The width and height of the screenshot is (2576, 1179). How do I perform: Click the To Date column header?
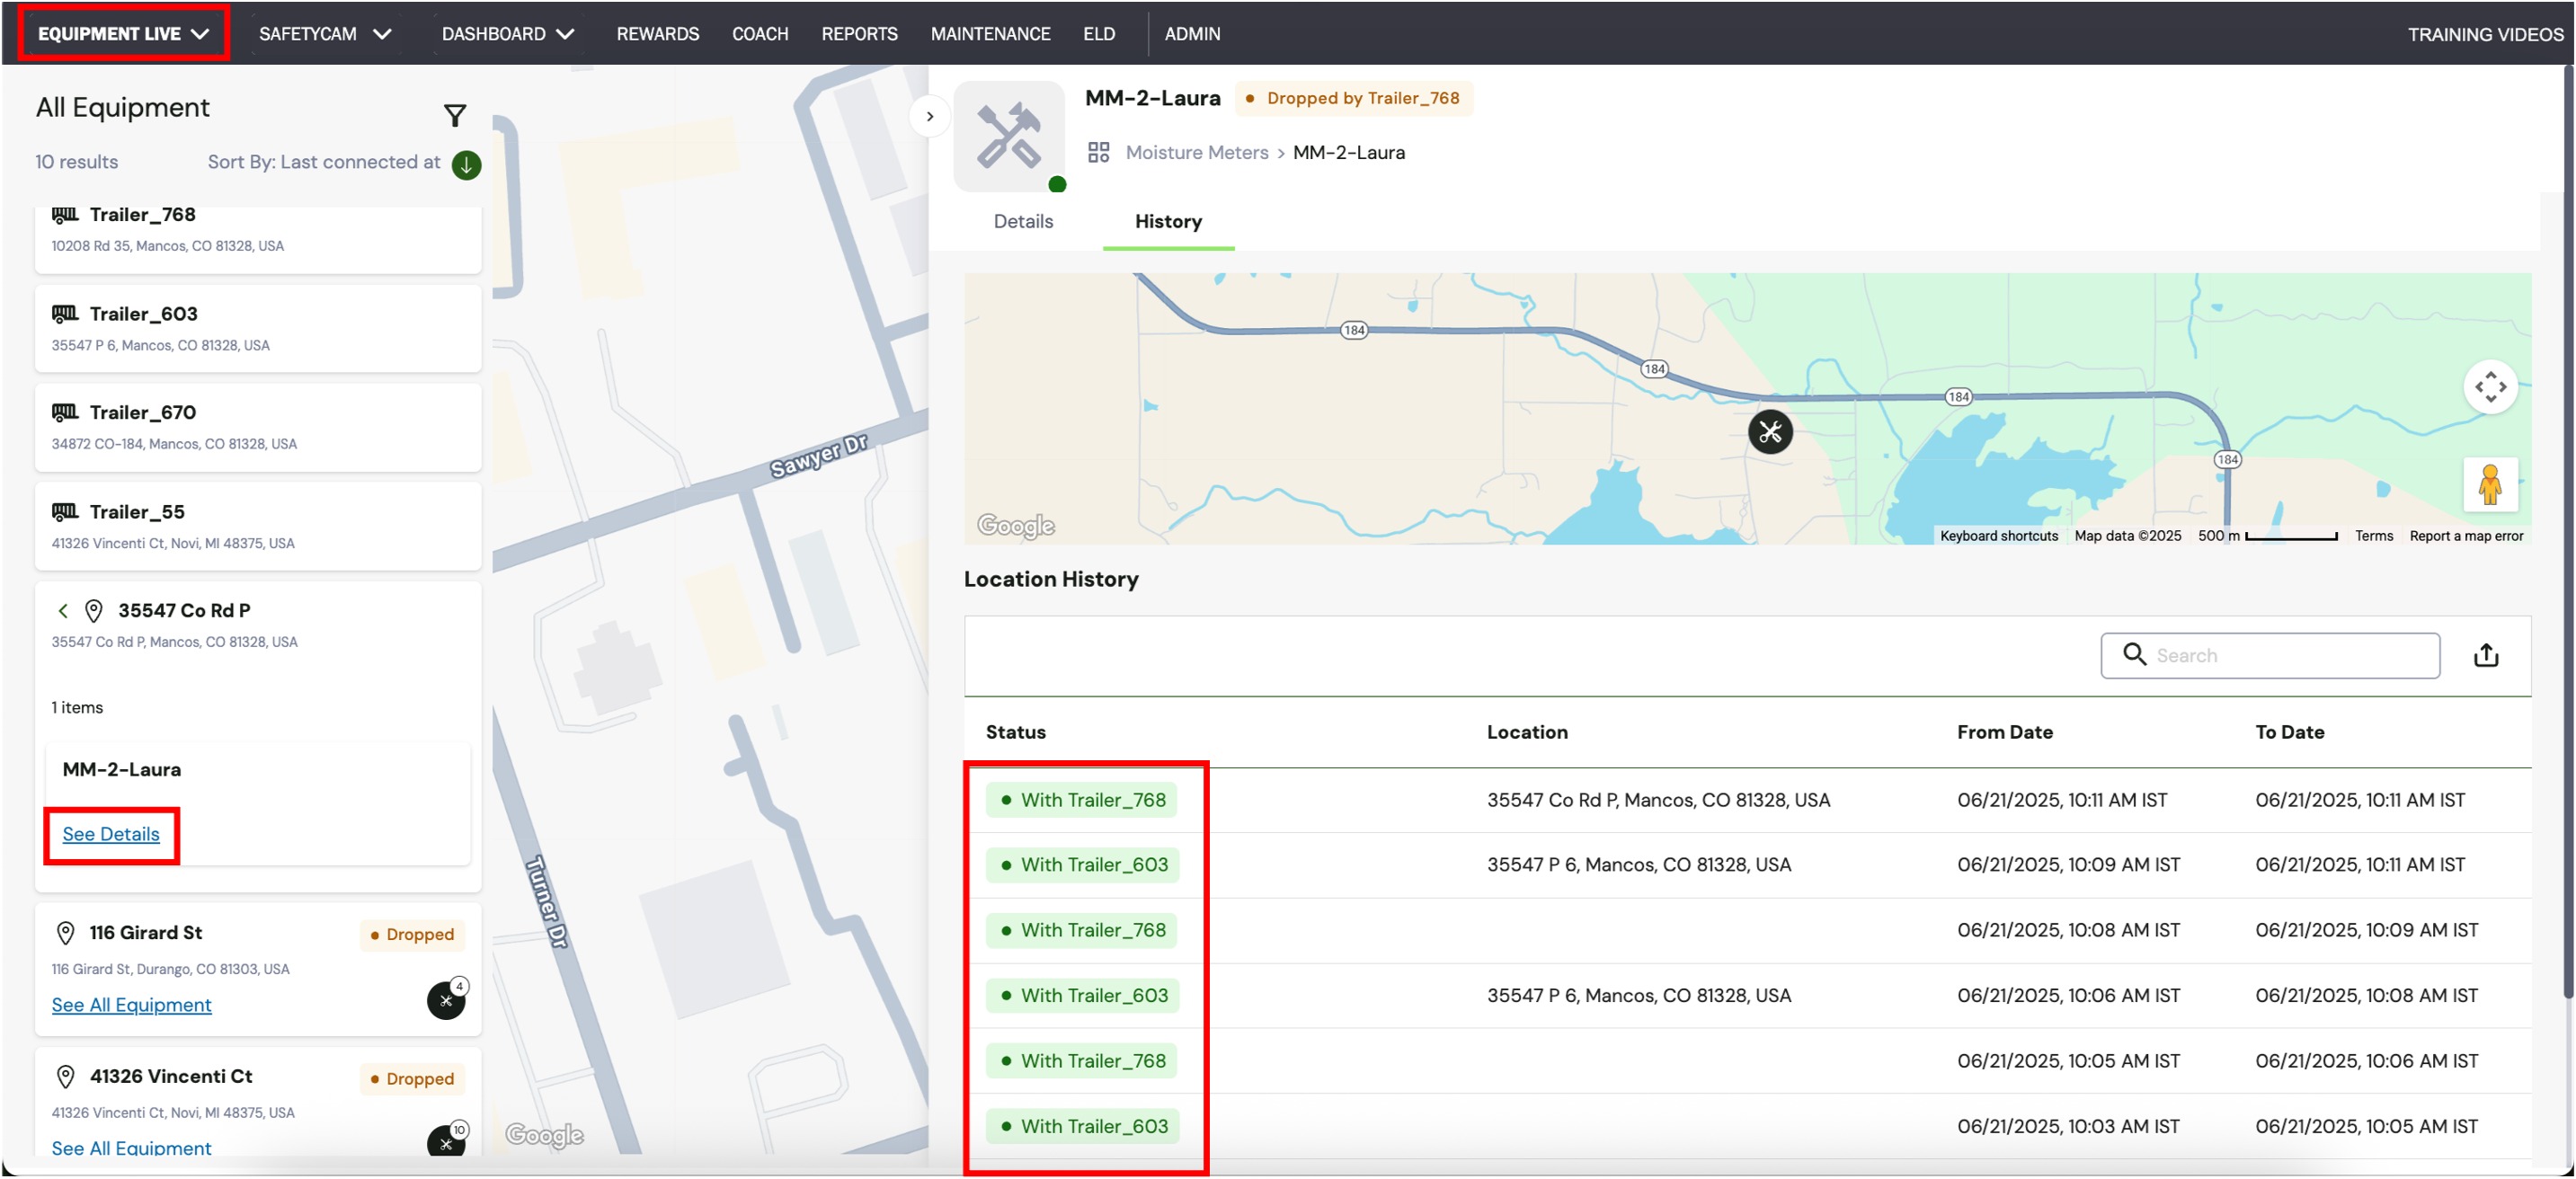tap(2289, 731)
